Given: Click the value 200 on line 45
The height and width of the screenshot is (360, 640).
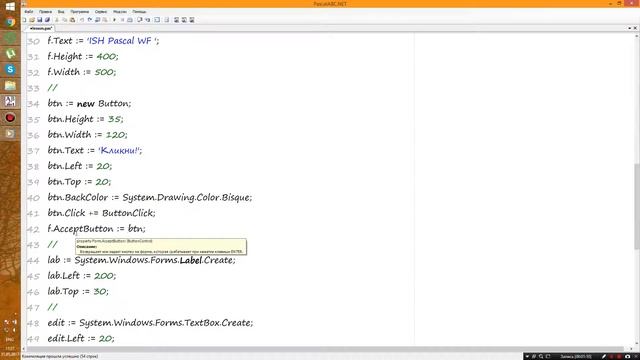Looking at the screenshot, I should 104,276.
